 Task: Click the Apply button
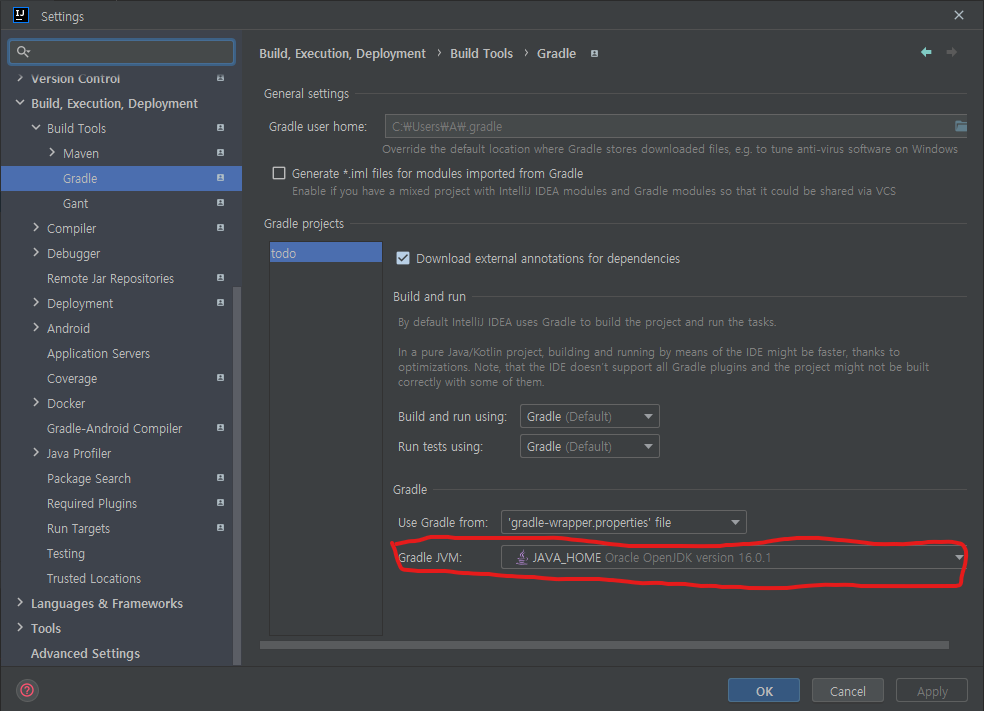pos(931,690)
